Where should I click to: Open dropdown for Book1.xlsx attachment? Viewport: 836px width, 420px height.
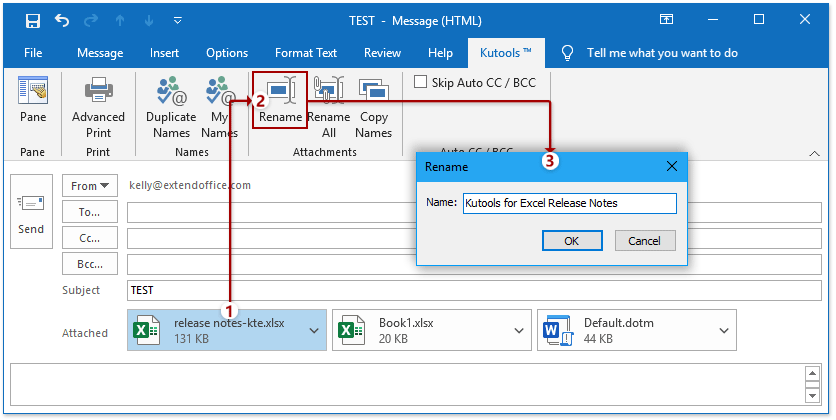click(519, 330)
